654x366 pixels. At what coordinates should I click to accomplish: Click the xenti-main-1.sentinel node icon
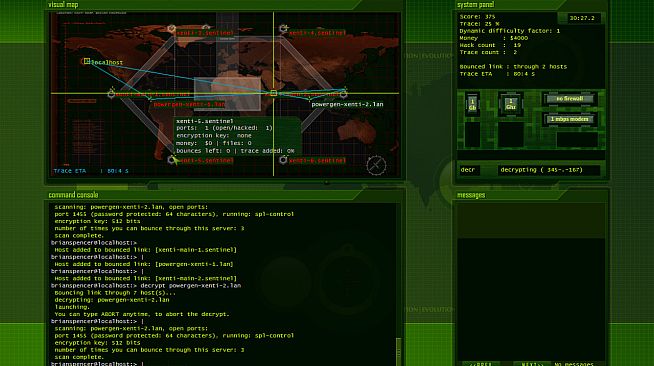point(111,93)
